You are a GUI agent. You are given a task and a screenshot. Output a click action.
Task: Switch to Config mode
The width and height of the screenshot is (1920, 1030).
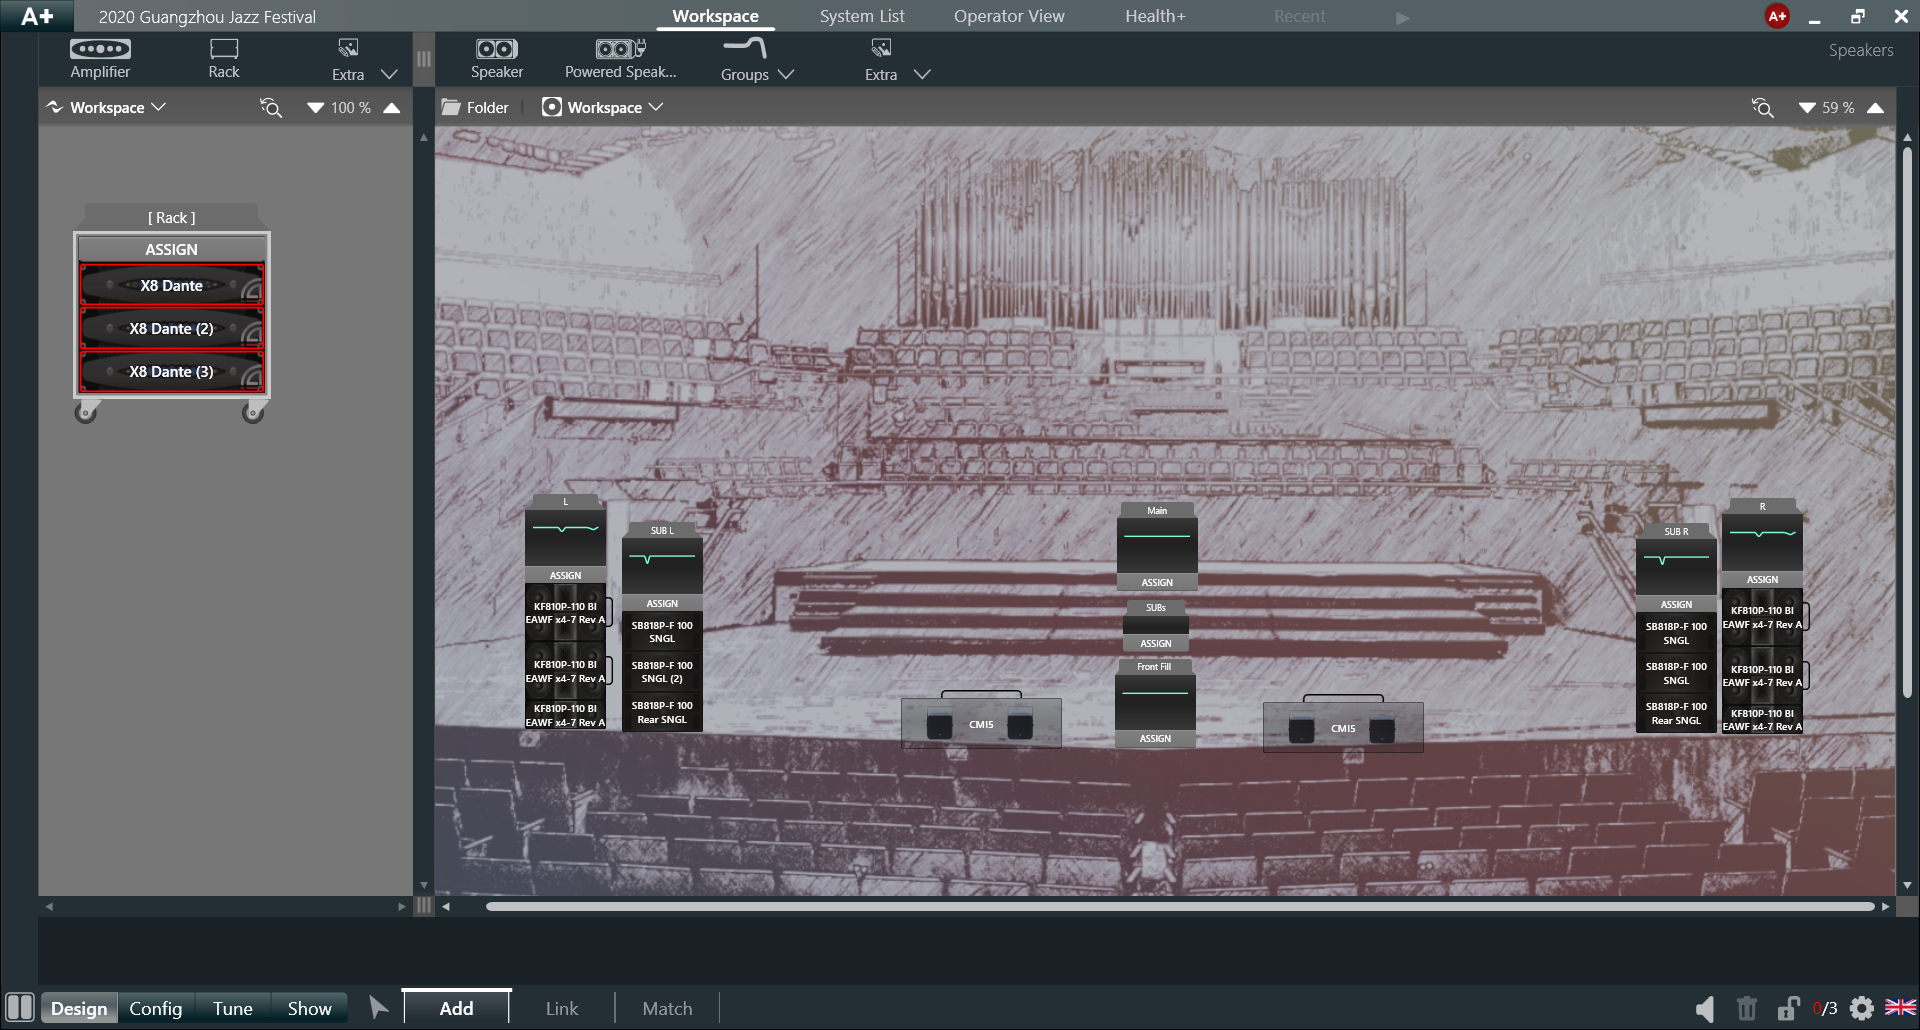click(x=156, y=1008)
